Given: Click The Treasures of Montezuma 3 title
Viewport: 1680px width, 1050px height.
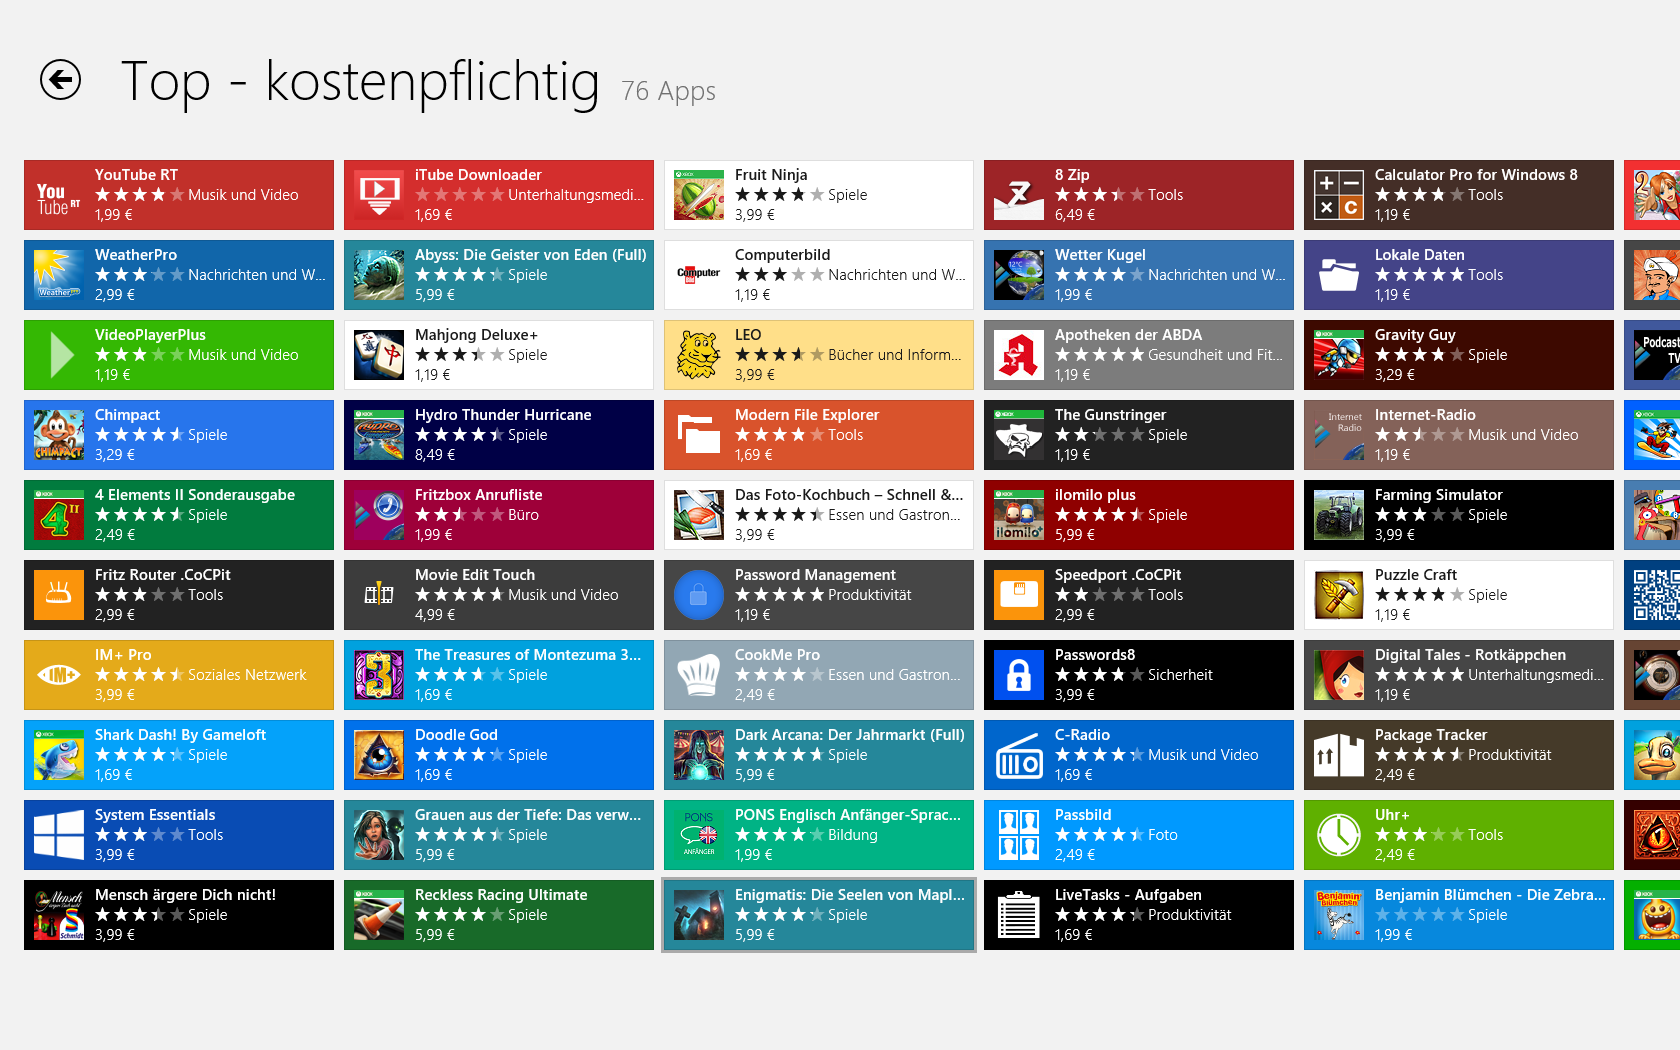Looking at the screenshot, I should [528, 655].
